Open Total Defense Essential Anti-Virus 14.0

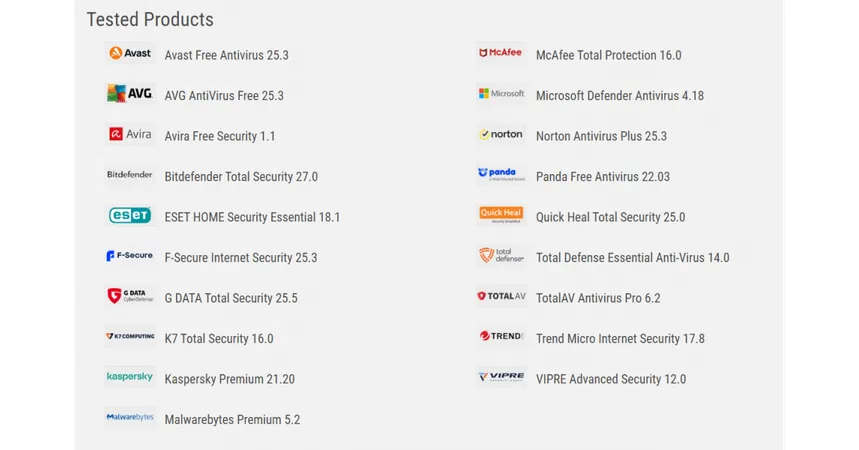632,258
